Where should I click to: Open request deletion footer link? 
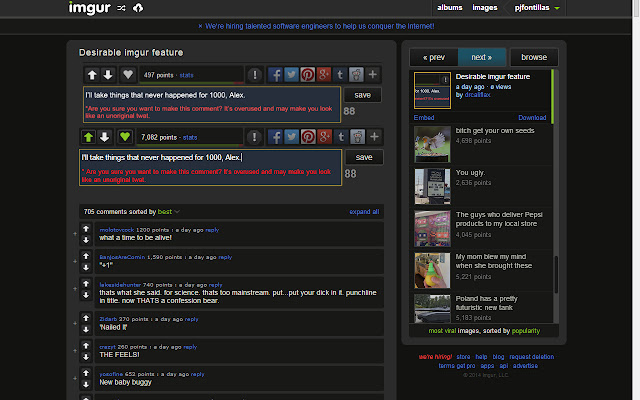pos(531,357)
